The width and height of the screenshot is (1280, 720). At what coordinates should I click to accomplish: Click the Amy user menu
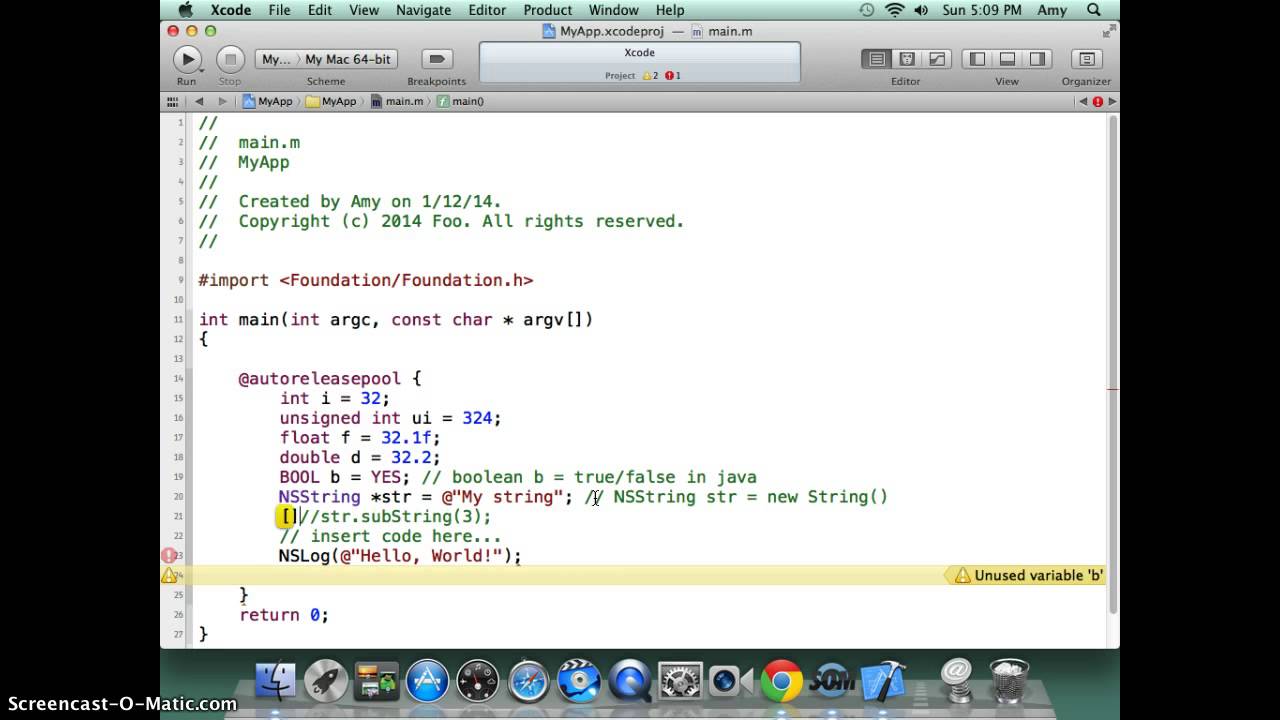[x=1052, y=10]
